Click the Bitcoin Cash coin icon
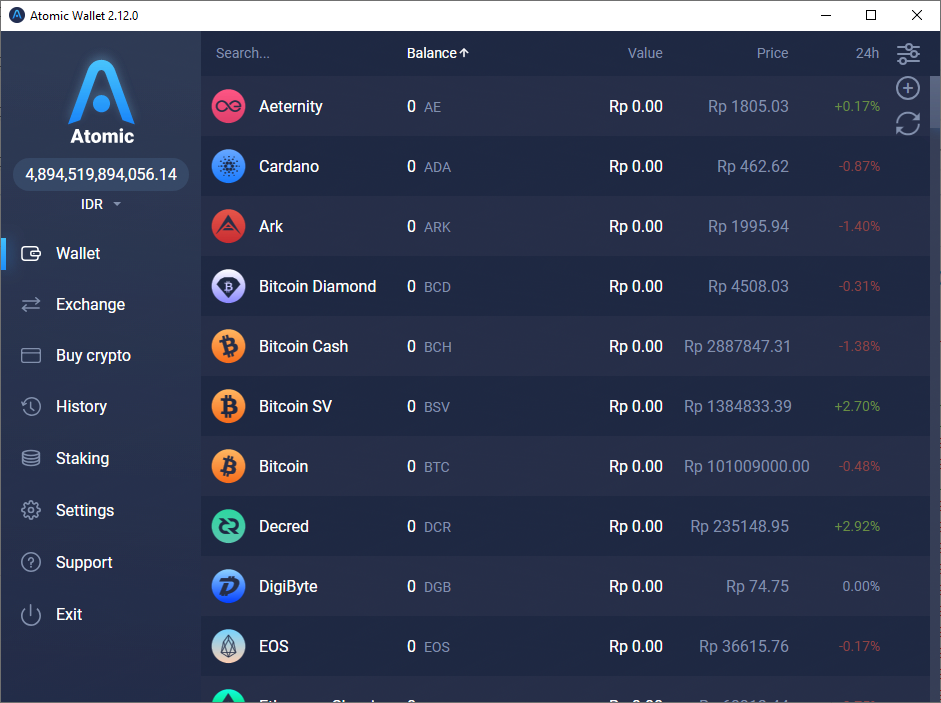This screenshot has height=703, width=941. (229, 346)
